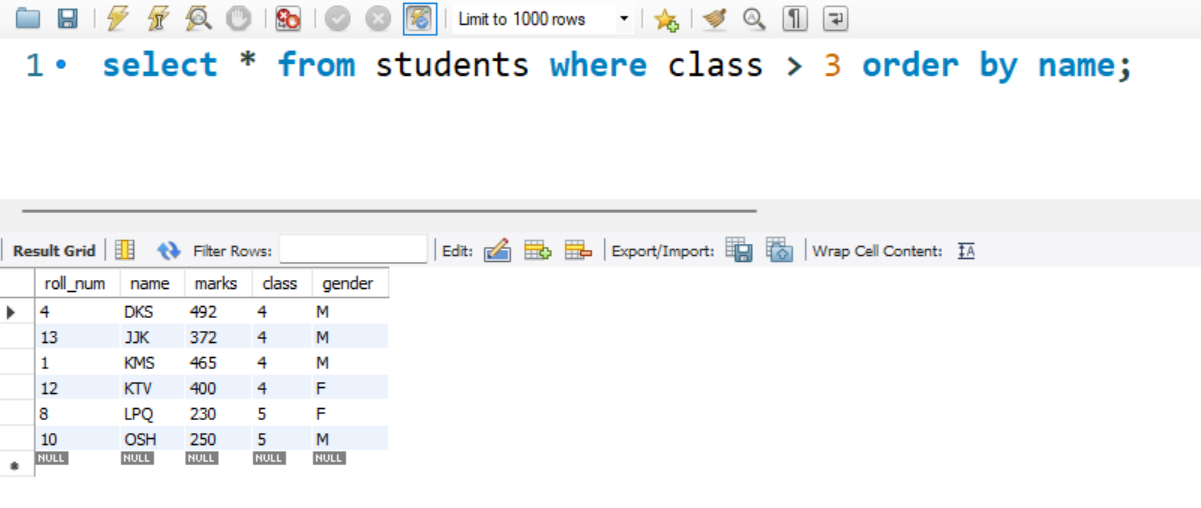Viewport: 1201px width, 508px height.
Task: Toggle continue-on-error execution icon
Action: click(288, 18)
